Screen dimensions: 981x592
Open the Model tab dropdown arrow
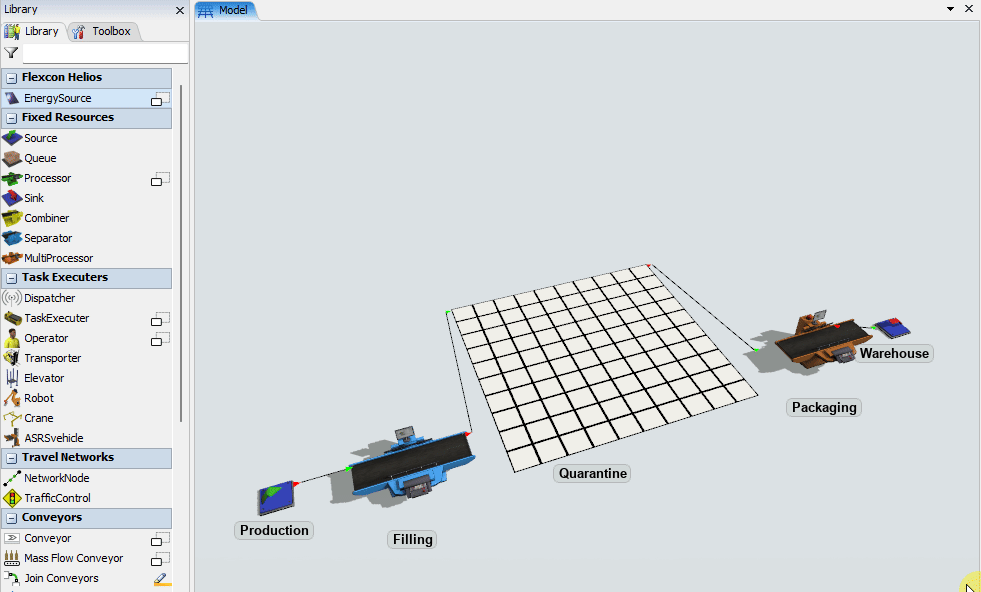[948, 8]
